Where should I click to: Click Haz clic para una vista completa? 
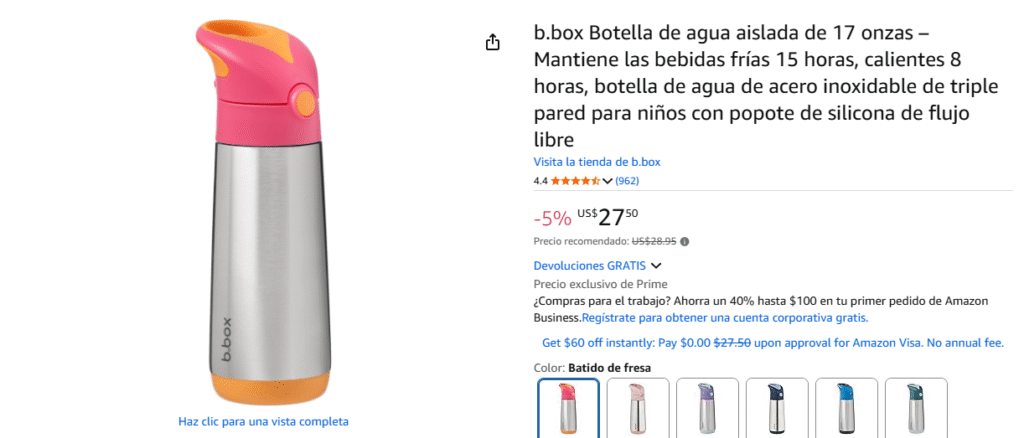coord(263,421)
